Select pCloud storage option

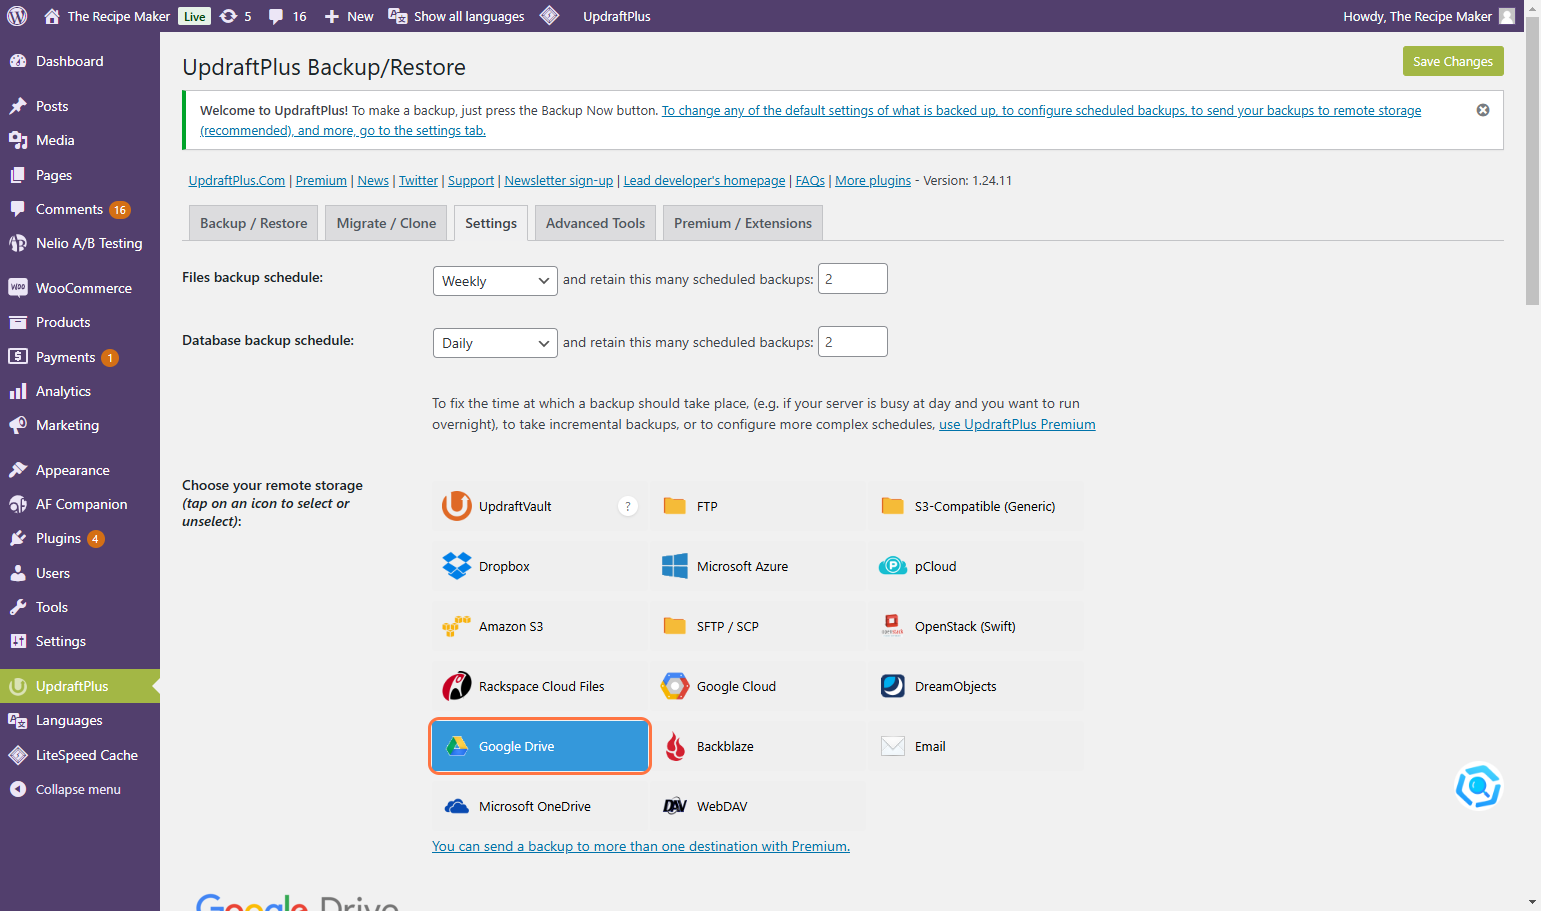click(976, 566)
